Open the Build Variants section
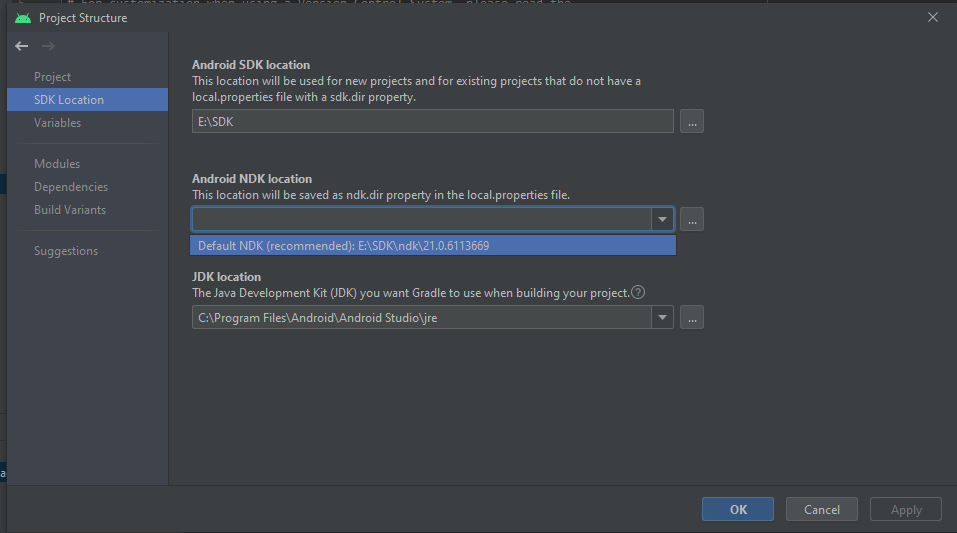Image resolution: width=957 pixels, height=533 pixels. click(x=70, y=209)
